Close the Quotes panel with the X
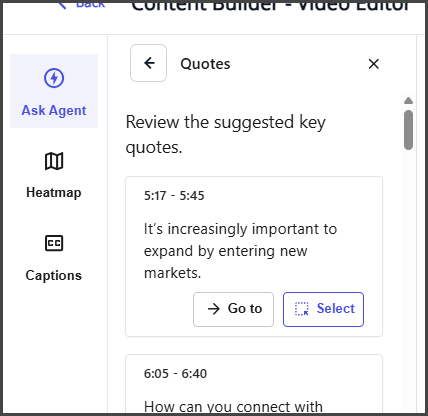Image resolution: width=428 pixels, height=416 pixels. coord(374,64)
